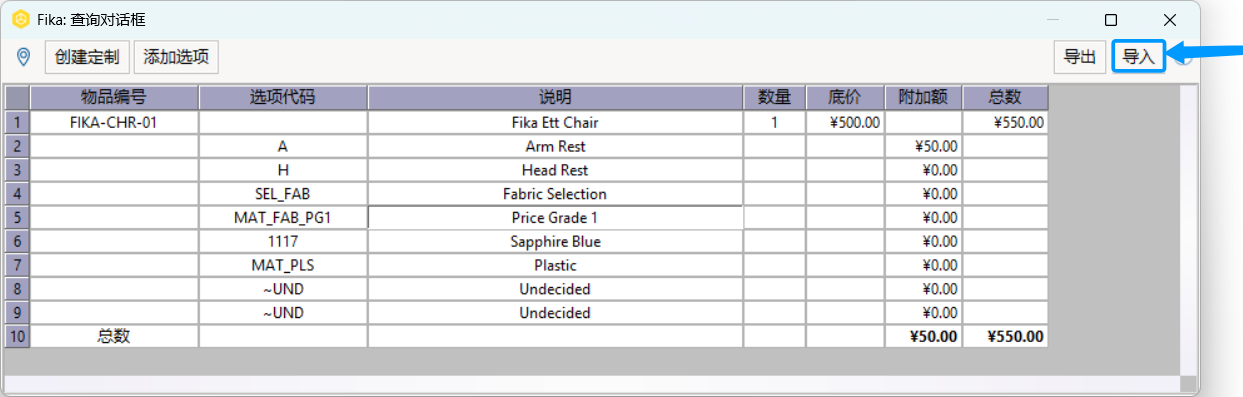Select the 选项代码 column header
This screenshot has height=397, width=1243.
coord(283,97)
